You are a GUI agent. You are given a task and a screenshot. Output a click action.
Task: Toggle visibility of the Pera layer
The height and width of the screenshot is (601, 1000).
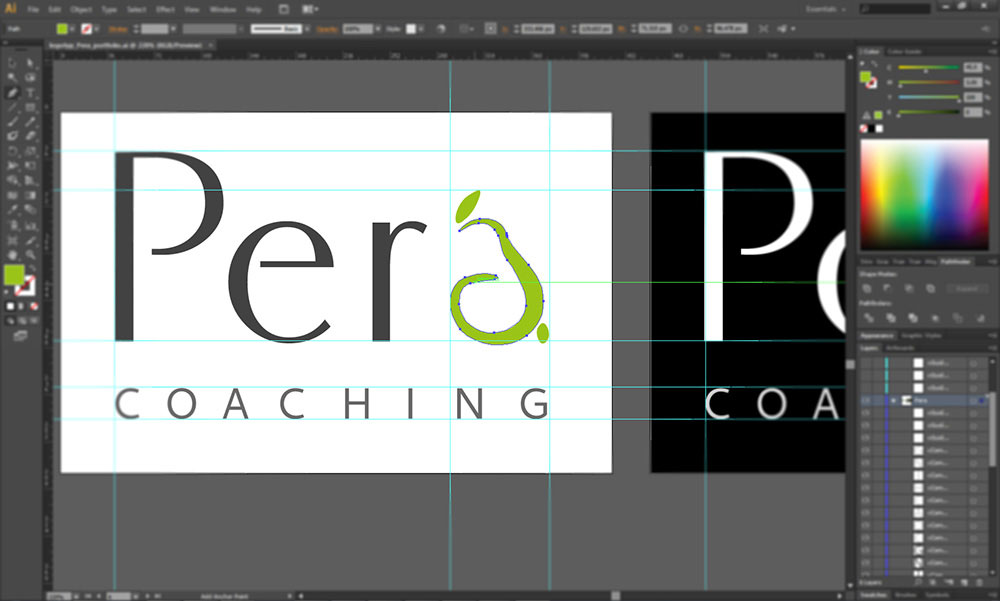[866, 400]
